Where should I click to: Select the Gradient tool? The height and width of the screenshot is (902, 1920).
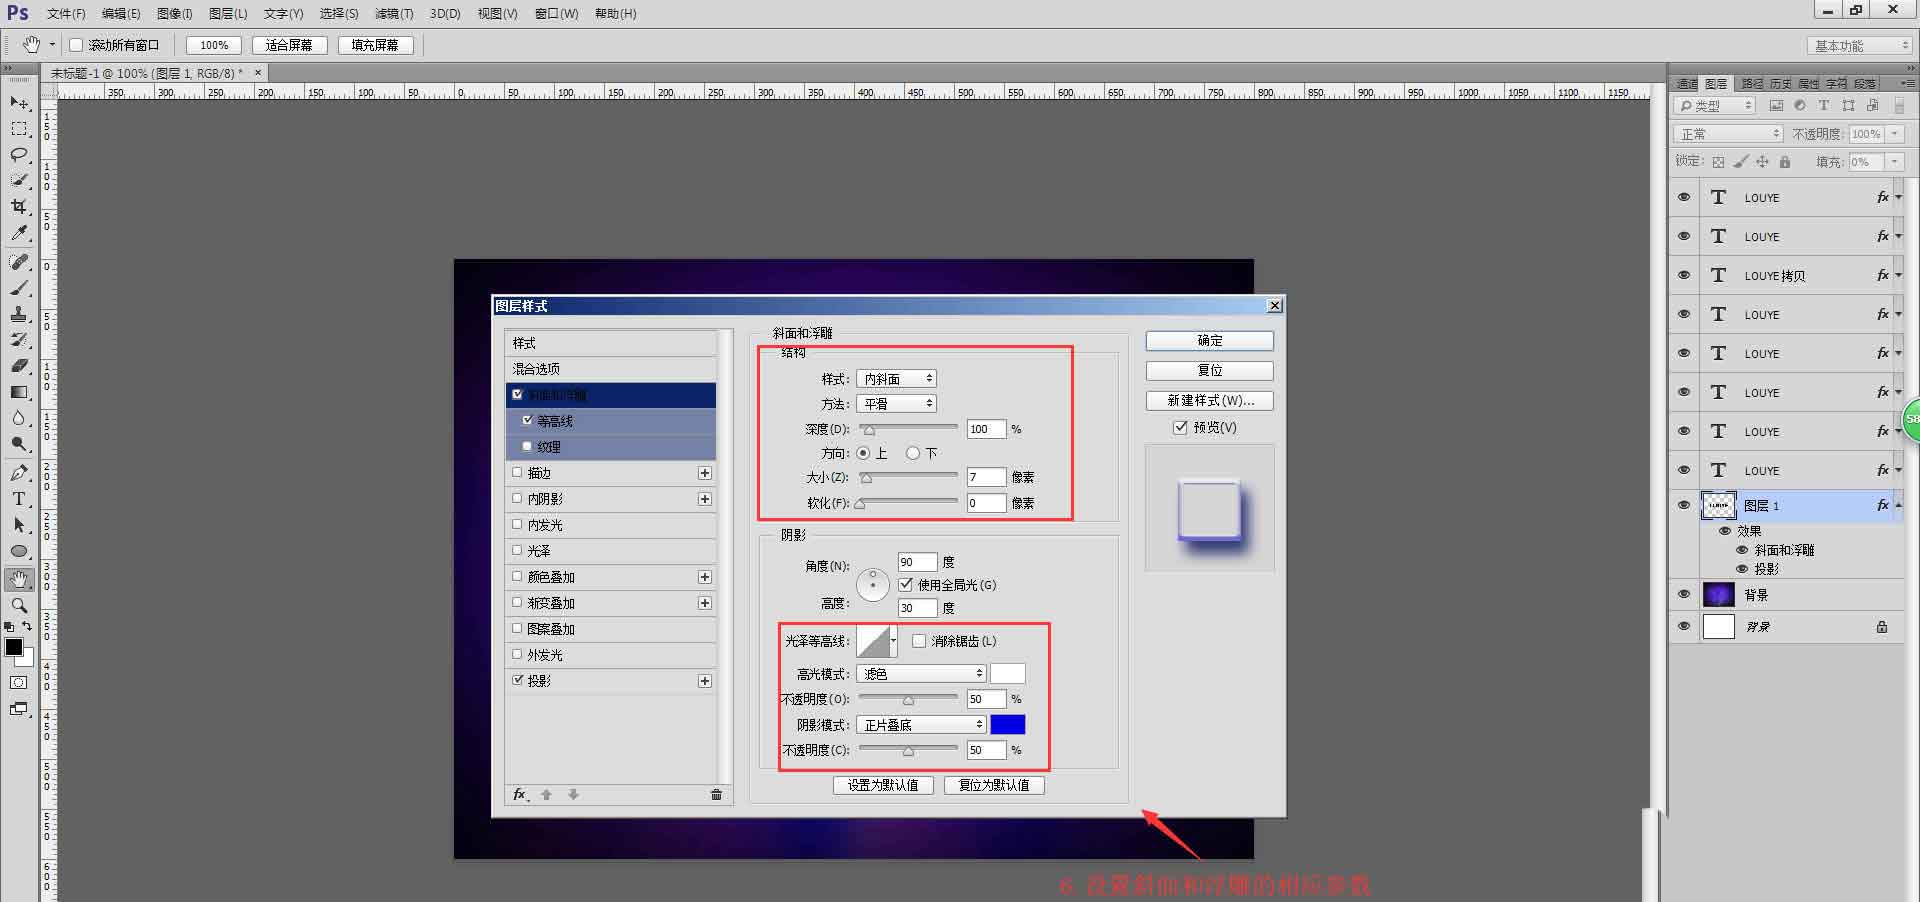click(x=18, y=391)
